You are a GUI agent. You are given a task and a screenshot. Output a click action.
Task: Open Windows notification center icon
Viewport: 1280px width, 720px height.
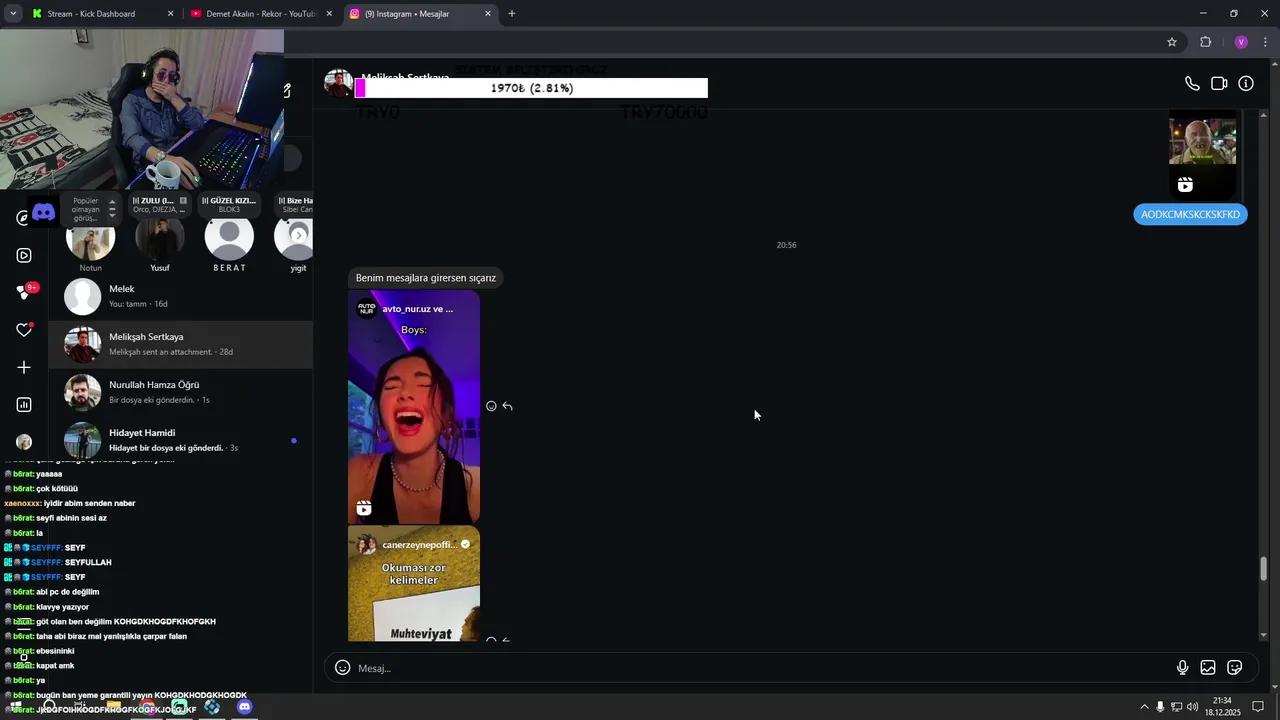pyautogui.click(x=1258, y=707)
